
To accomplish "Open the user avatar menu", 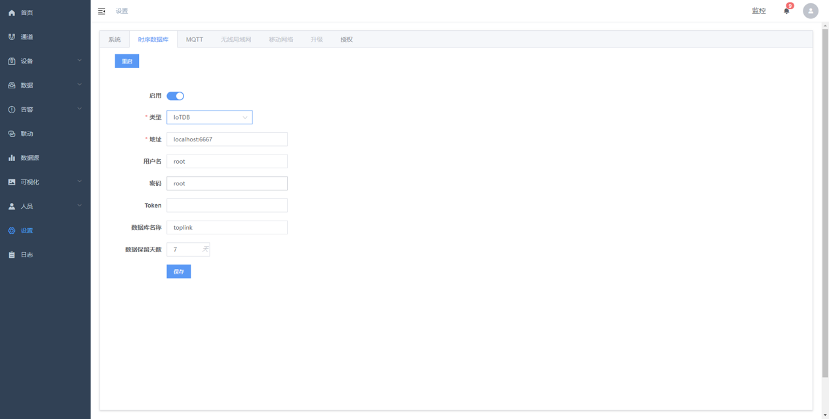I will pyautogui.click(x=810, y=11).
